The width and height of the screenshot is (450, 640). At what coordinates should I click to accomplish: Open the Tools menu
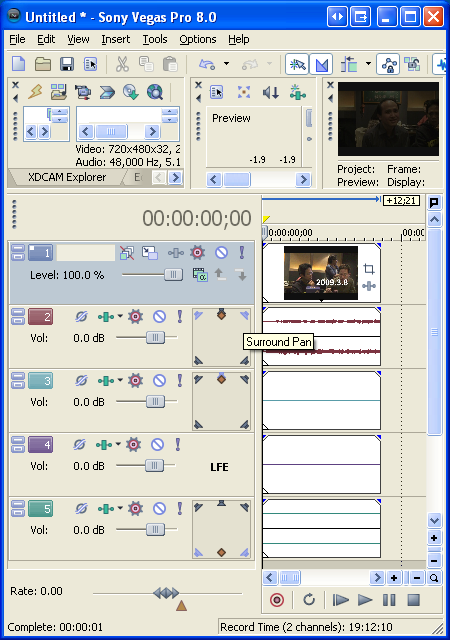pos(155,39)
